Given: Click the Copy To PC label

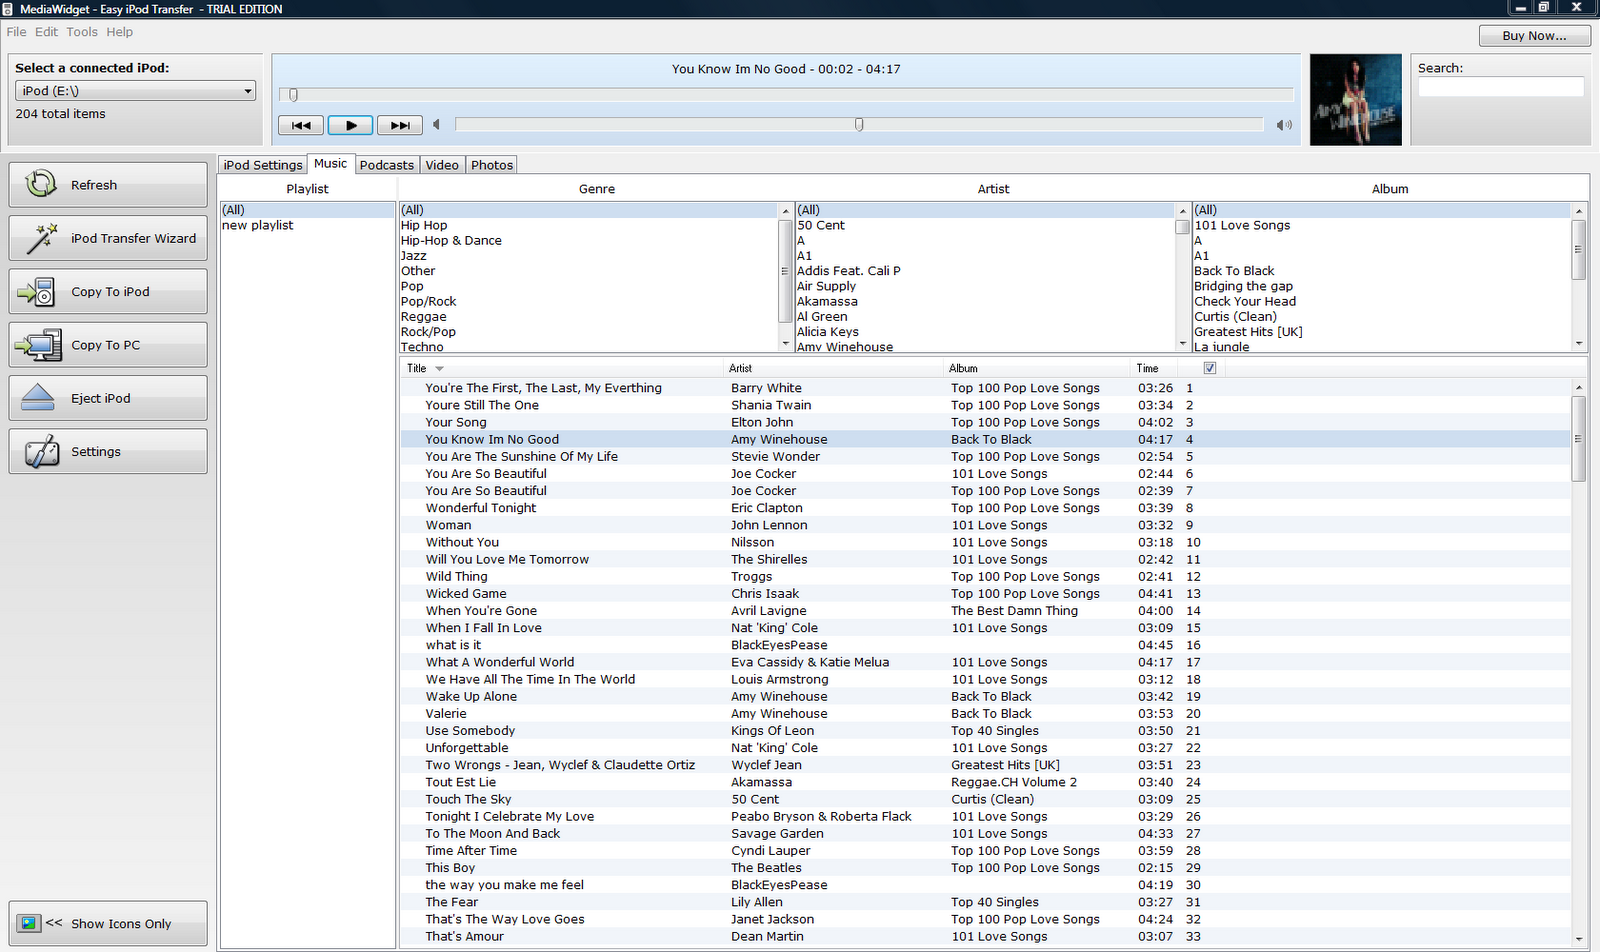Looking at the screenshot, I should pyautogui.click(x=106, y=345).
